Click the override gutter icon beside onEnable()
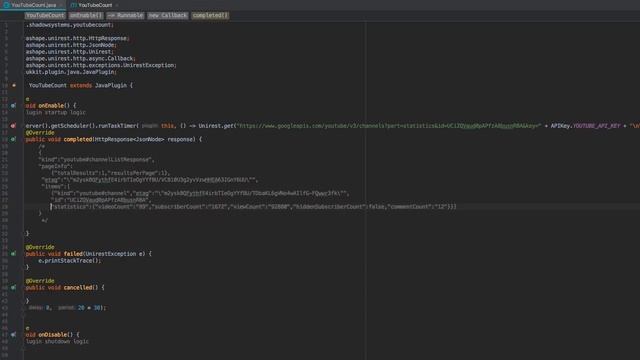The image size is (640, 360). (13, 106)
